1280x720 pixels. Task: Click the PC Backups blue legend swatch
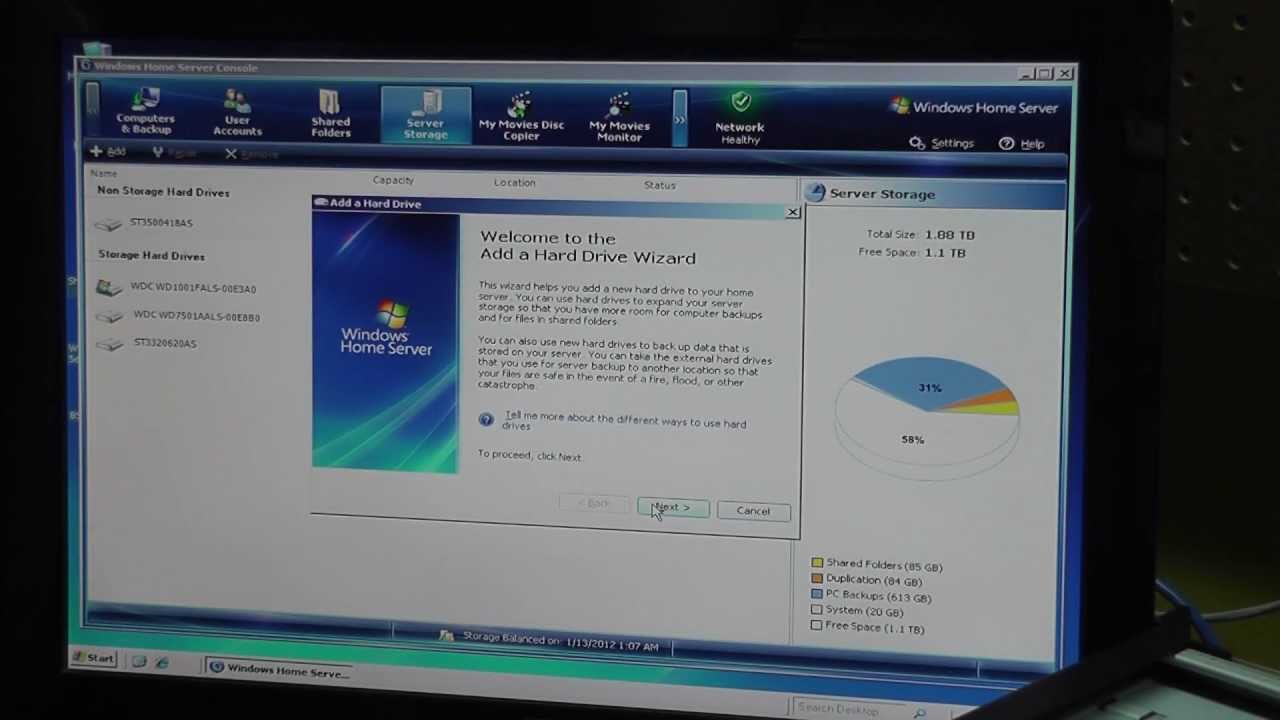[817, 594]
